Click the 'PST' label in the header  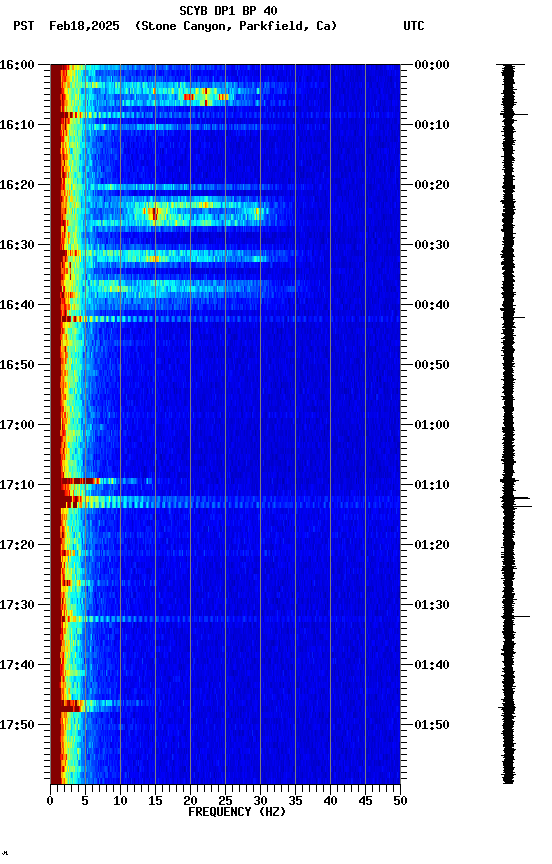[x=24, y=26]
